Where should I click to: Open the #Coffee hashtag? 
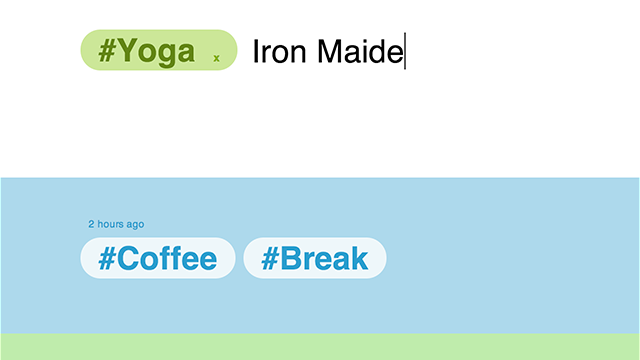tap(158, 258)
